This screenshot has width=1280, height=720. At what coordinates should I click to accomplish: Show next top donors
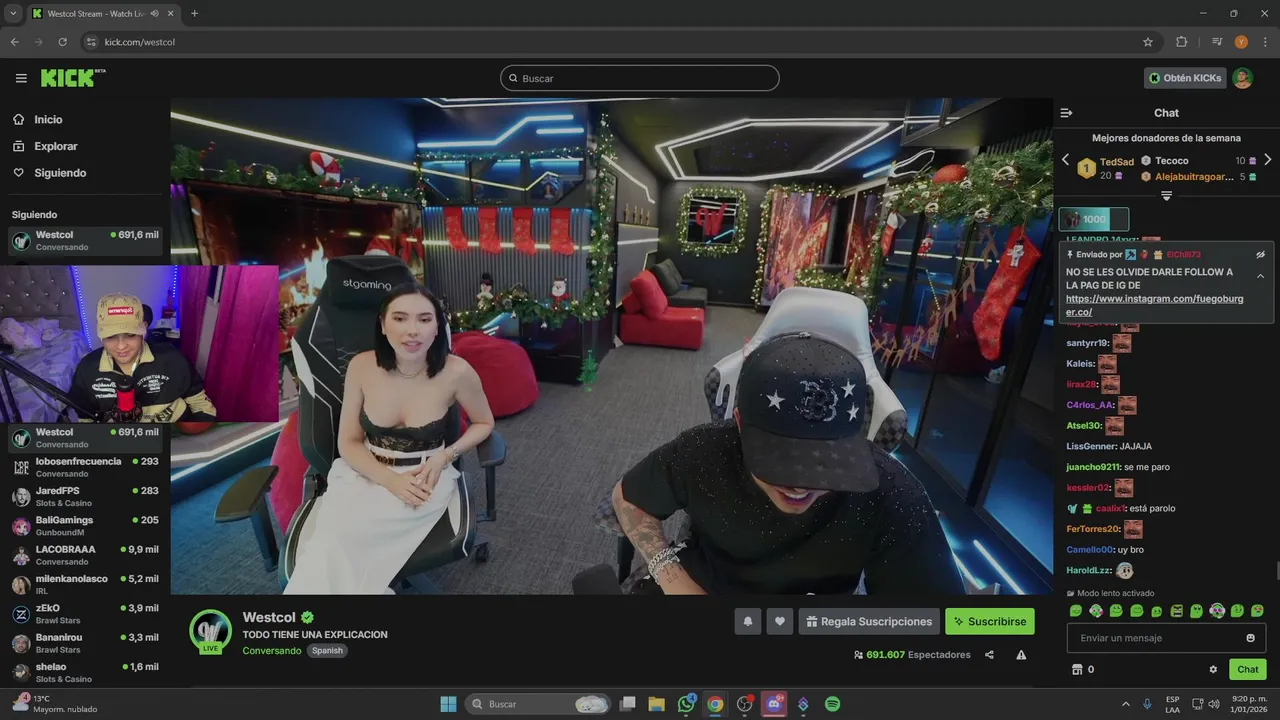[x=1267, y=160]
